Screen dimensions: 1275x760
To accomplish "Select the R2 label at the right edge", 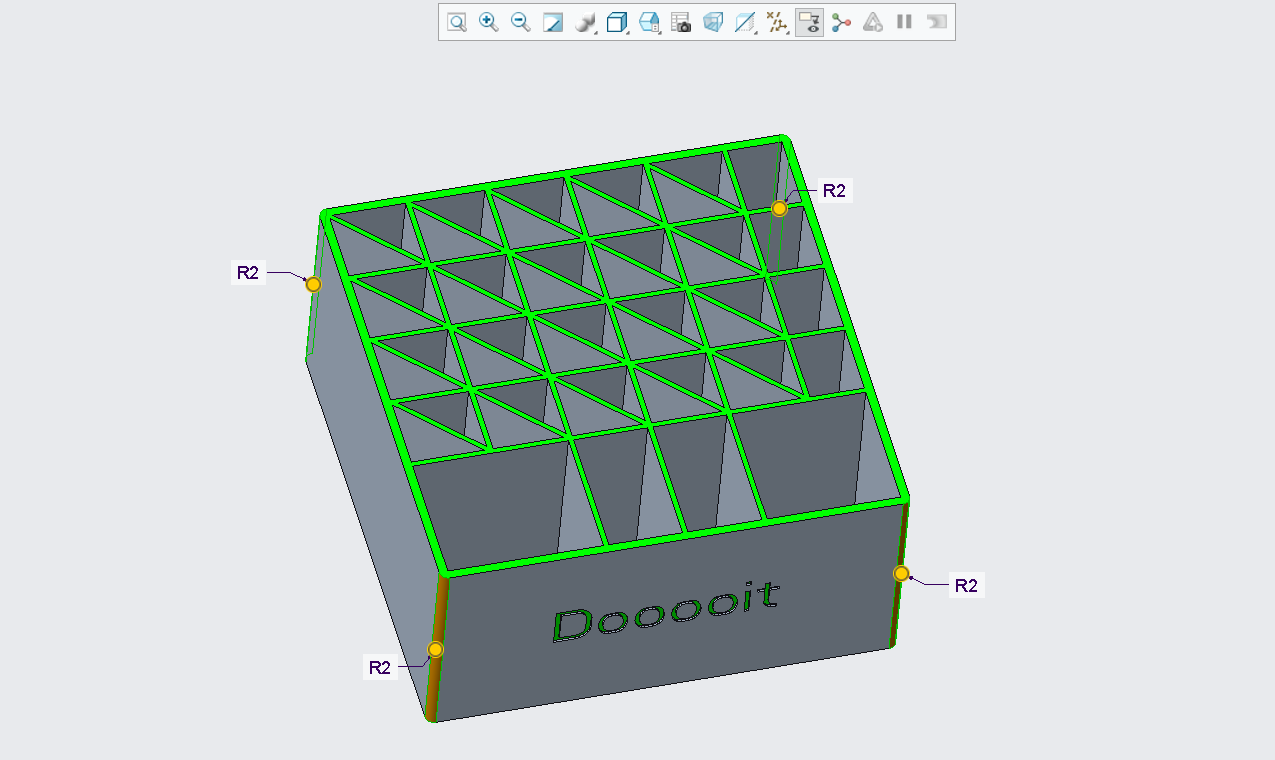I will [966, 586].
